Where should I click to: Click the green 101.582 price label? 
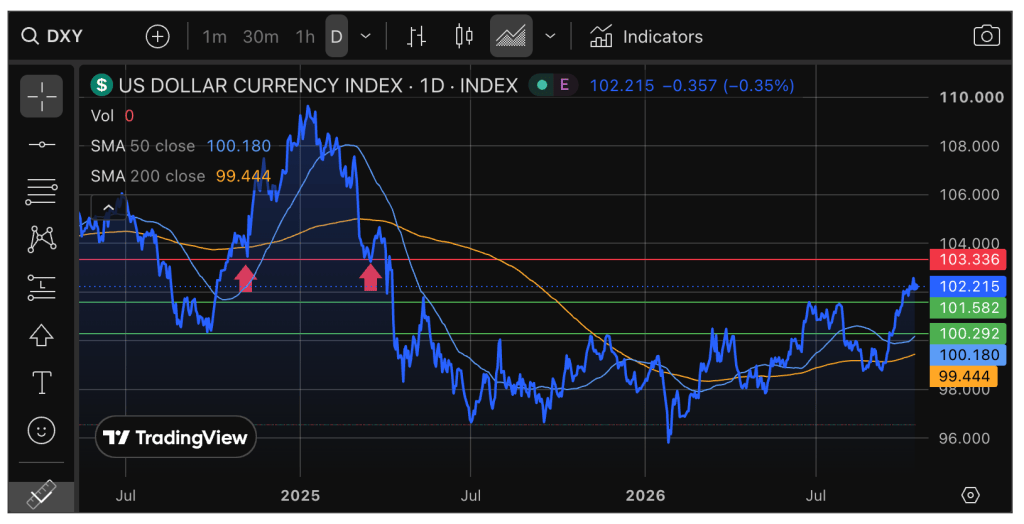968,308
